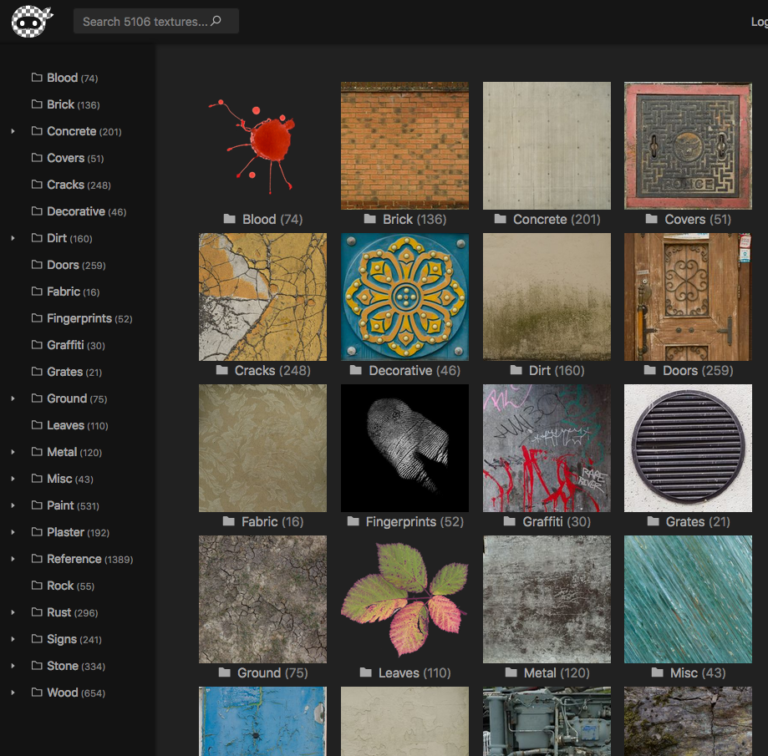
Task: Click the Graffiti folder icon in sidebar
Action: pos(37,346)
